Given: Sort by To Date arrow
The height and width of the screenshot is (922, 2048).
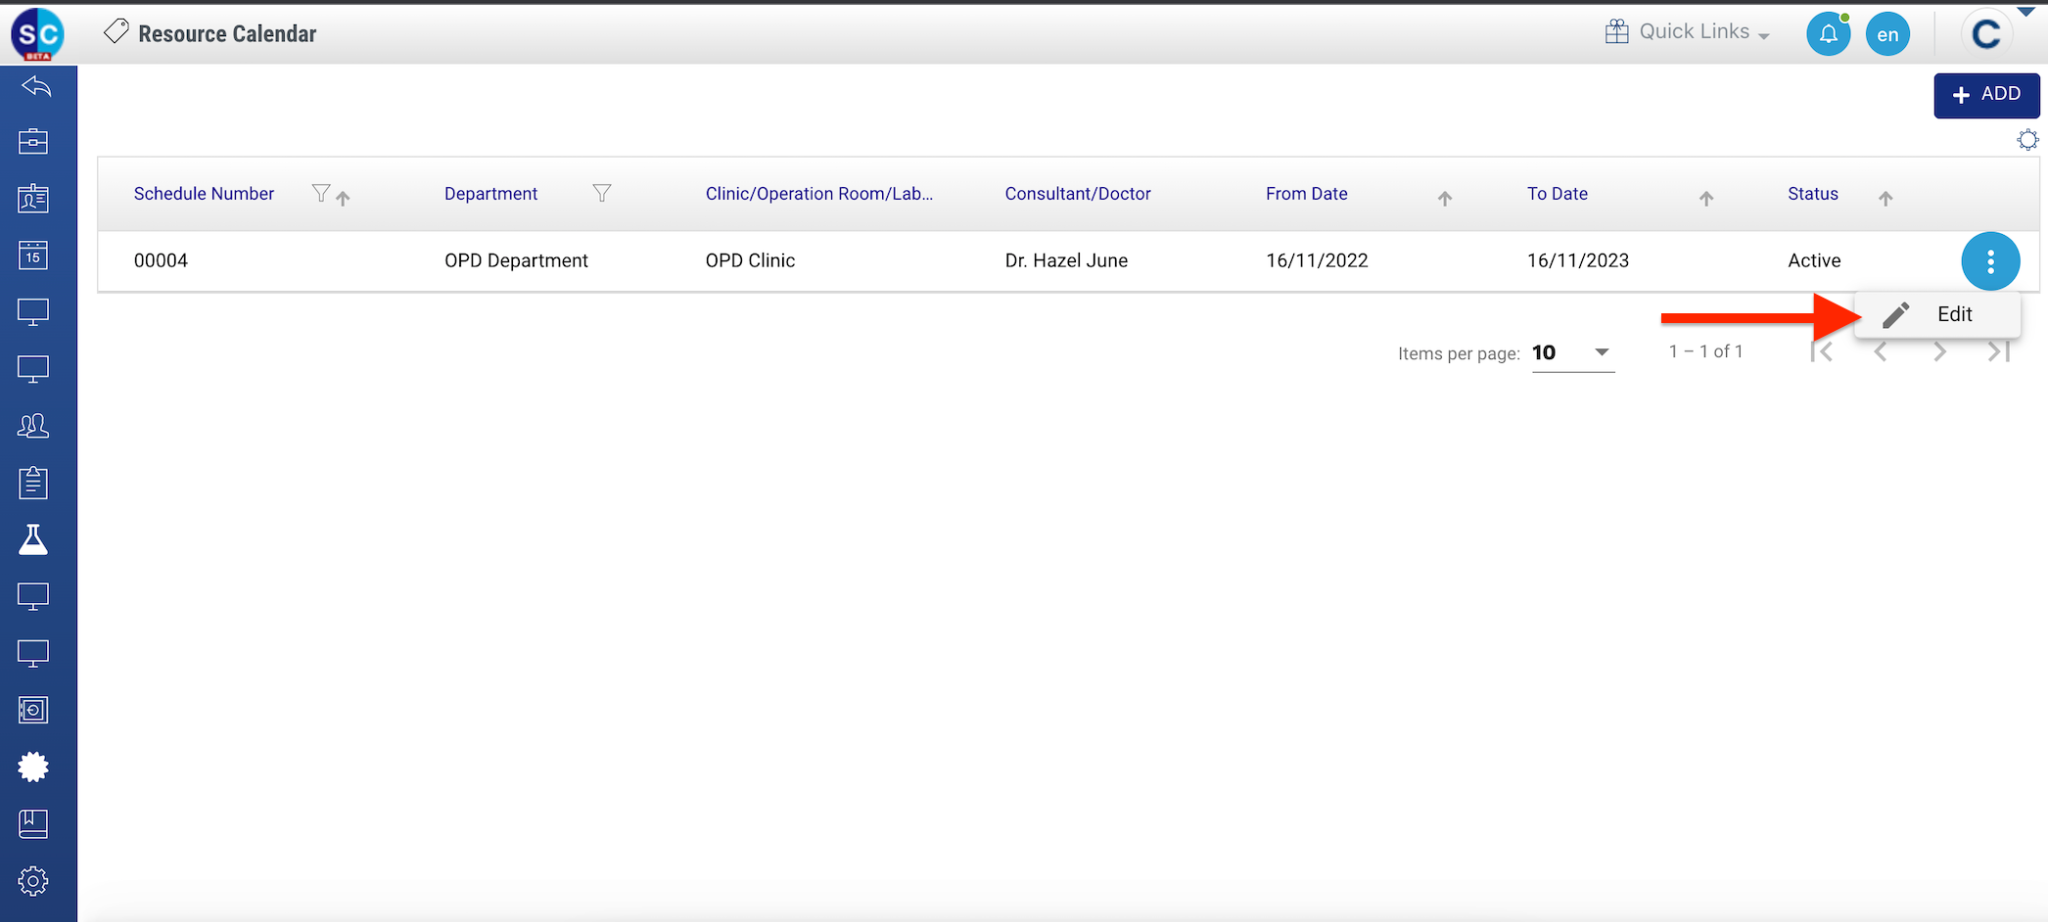Looking at the screenshot, I should 1706,198.
